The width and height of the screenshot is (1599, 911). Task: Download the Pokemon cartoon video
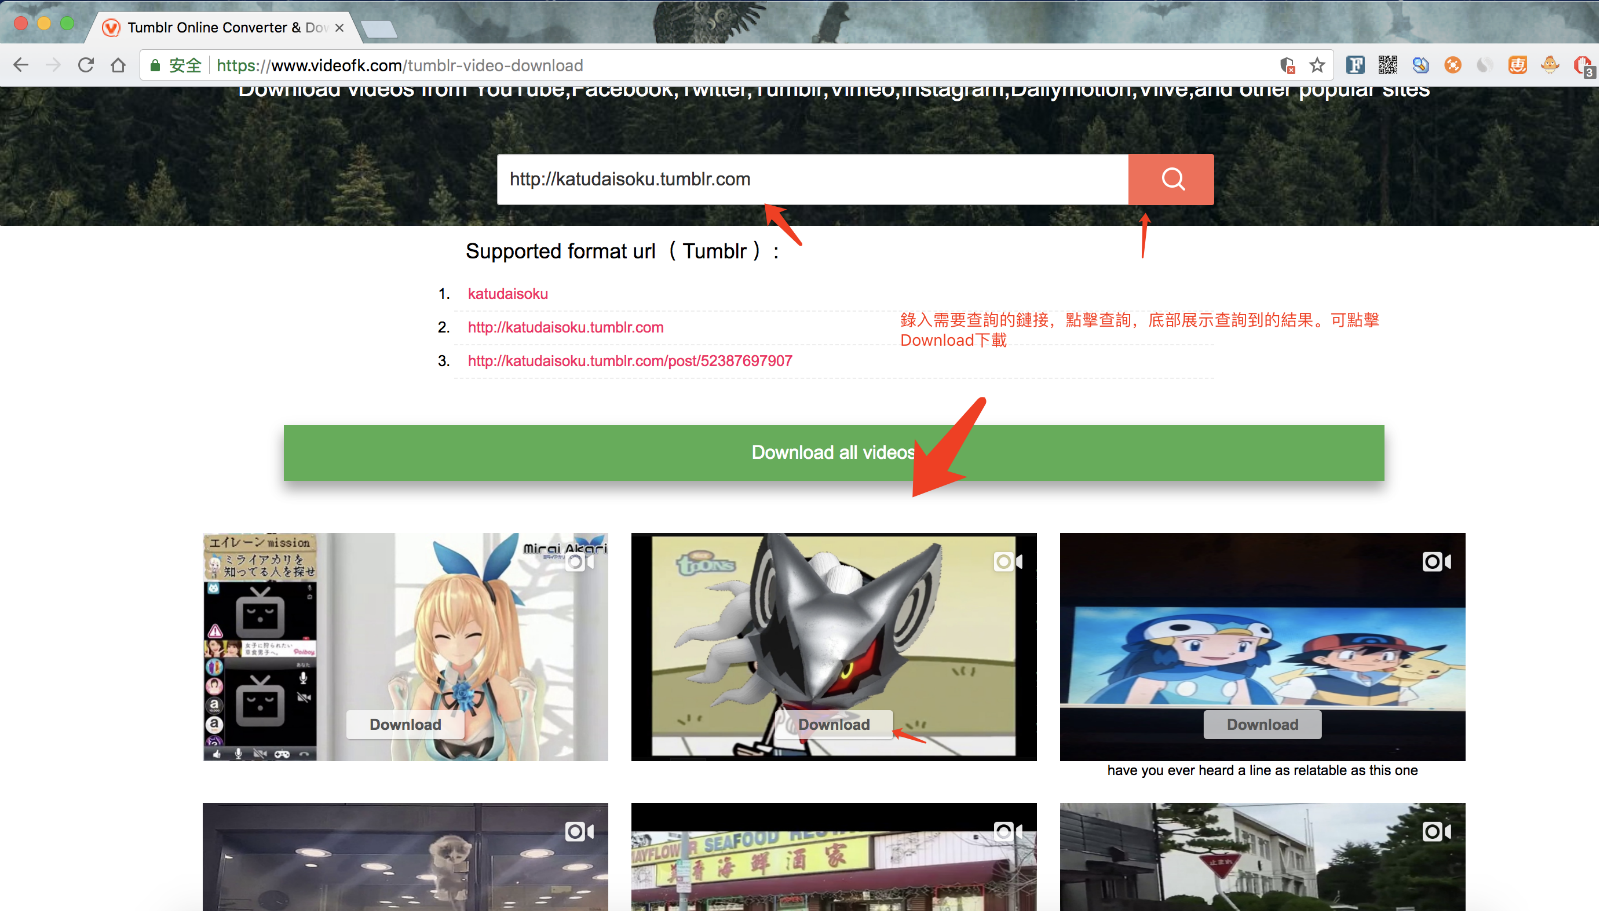click(1262, 725)
